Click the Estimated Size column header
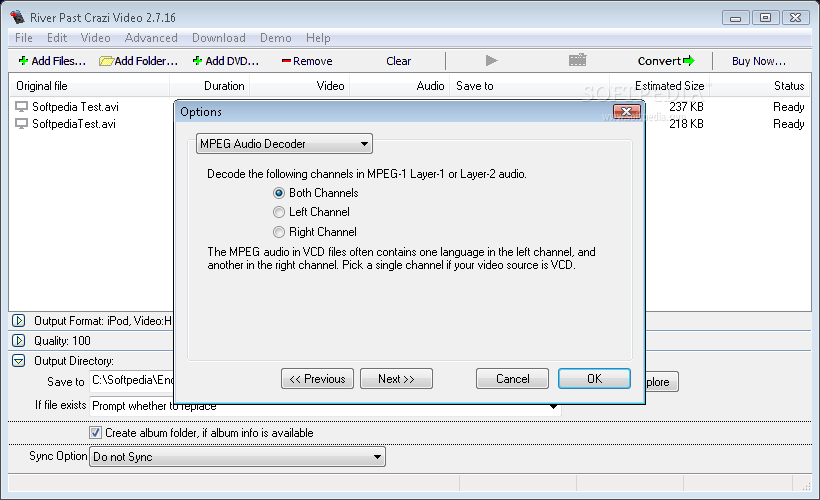Viewport: 820px width, 500px height. pos(658,86)
